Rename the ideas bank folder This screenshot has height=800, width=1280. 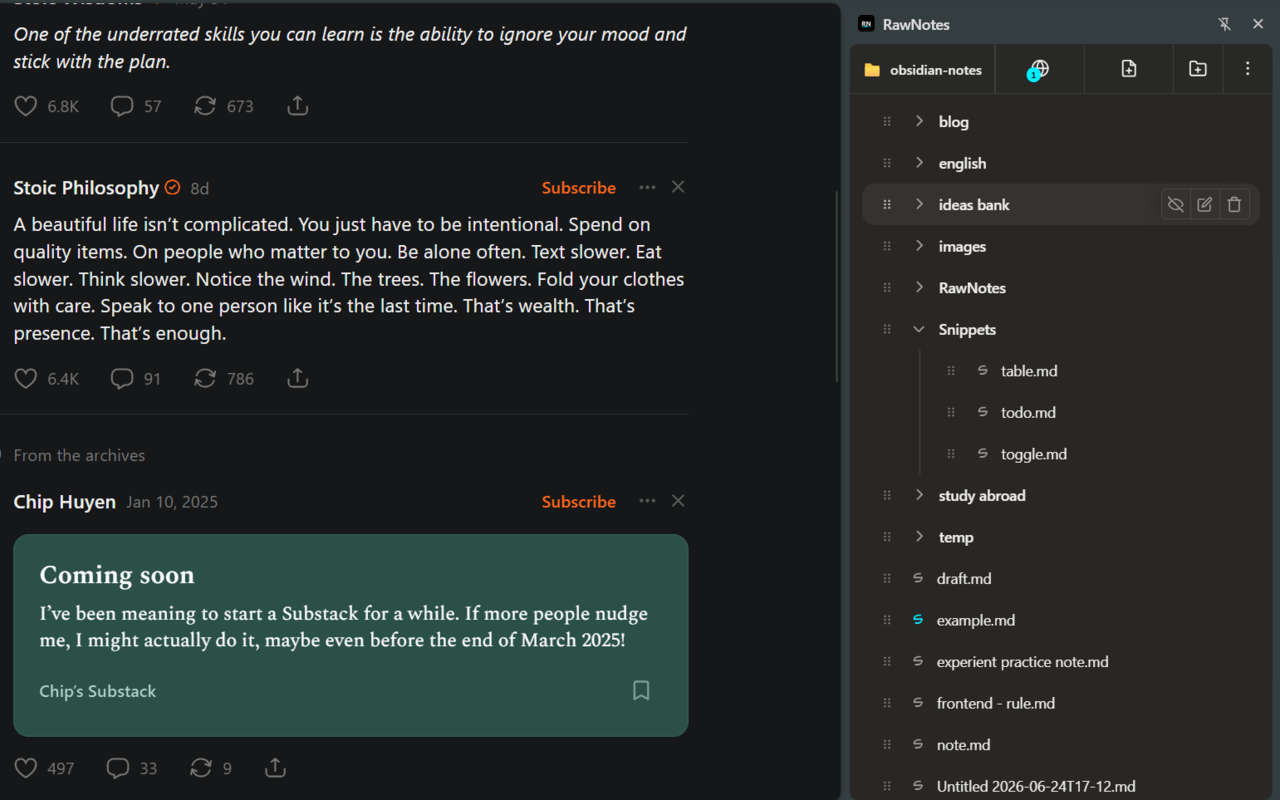(x=1205, y=204)
